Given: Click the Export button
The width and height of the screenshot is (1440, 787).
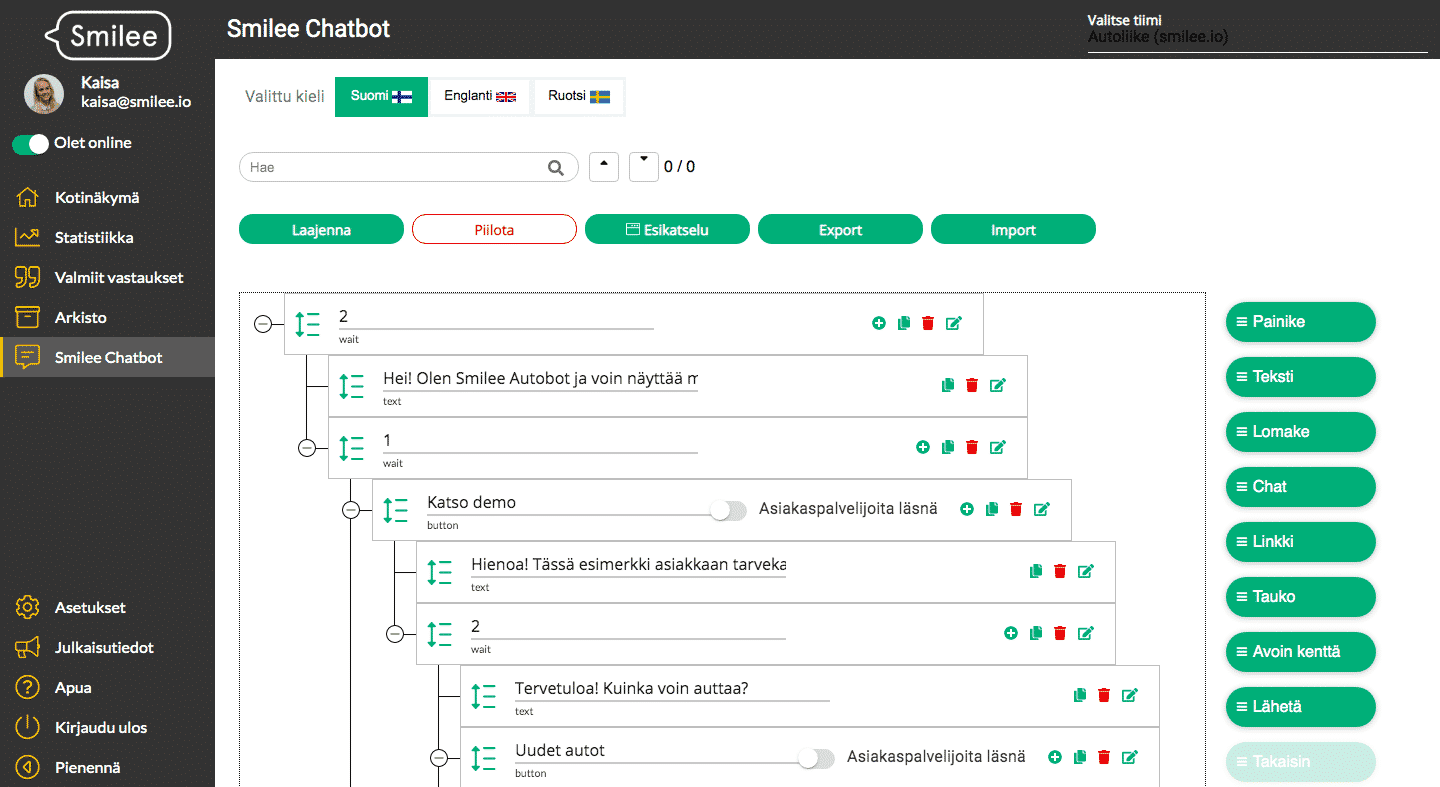Looking at the screenshot, I should tap(840, 230).
